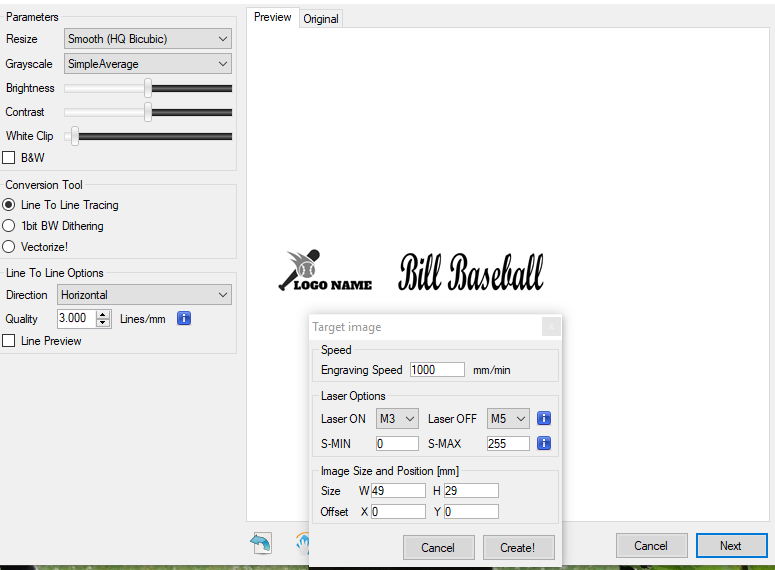Image resolution: width=775 pixels, height=570 pixels.
Task: Click the info icon next to Quality Lines/mm
Action: [x=184, y=318]
